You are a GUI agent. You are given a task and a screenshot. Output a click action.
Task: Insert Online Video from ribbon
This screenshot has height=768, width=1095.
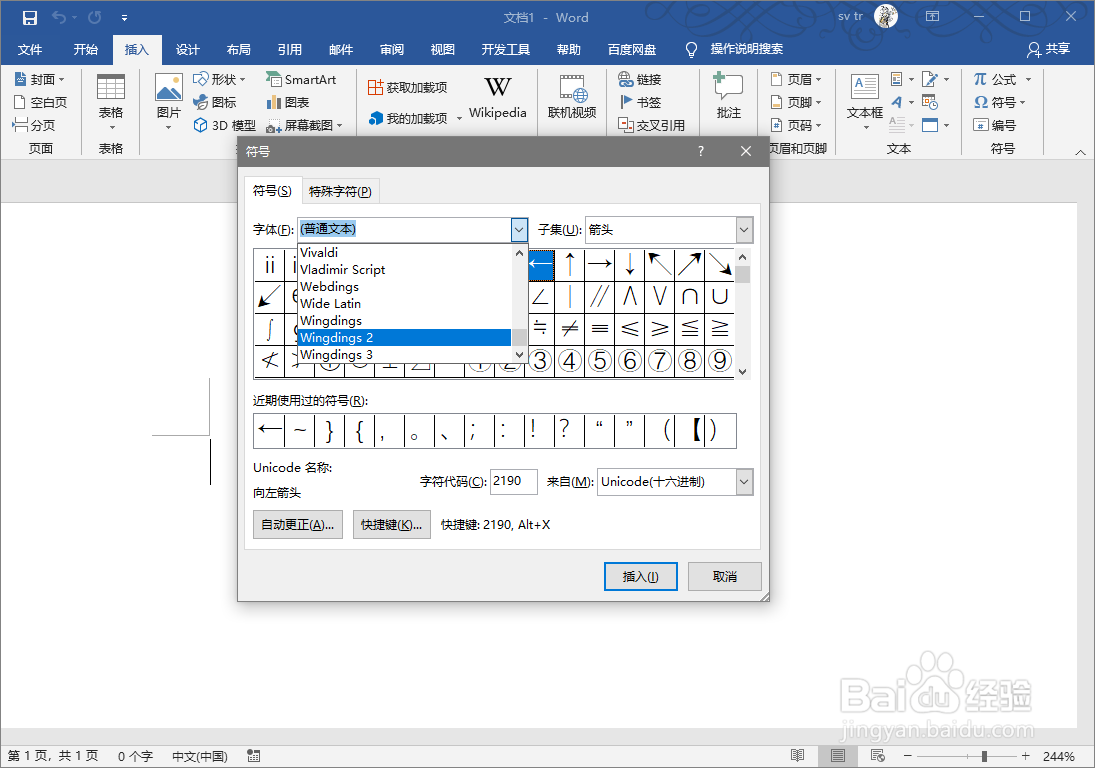571,96
